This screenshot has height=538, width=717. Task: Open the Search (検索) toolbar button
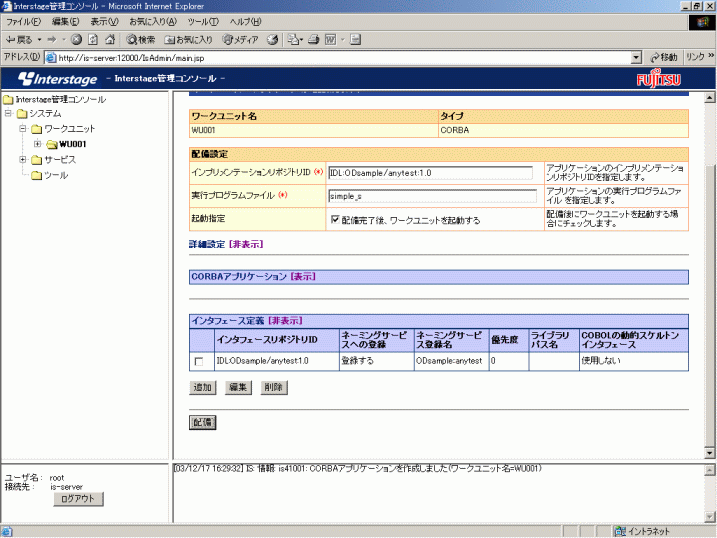pos(141,40)
